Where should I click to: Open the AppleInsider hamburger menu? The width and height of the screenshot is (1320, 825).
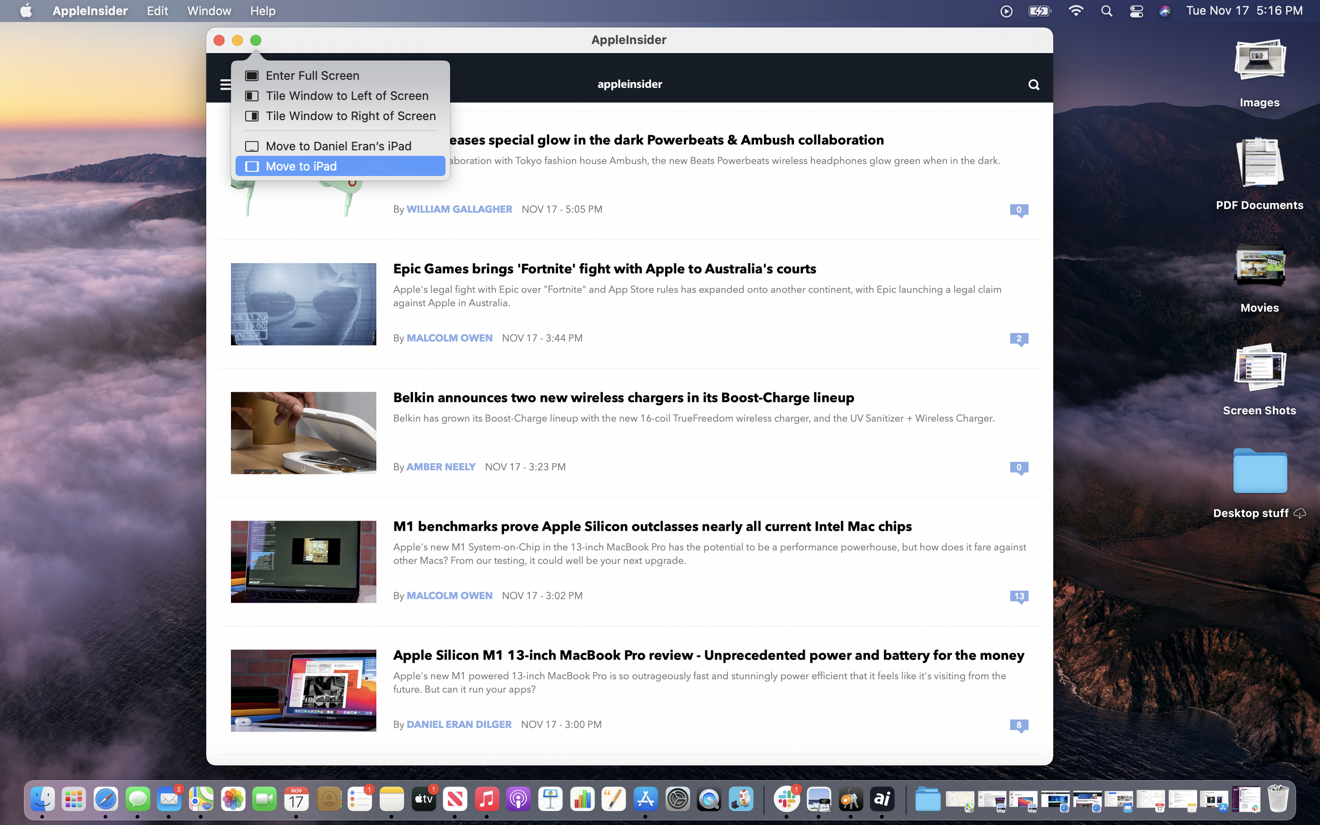(x=225, y=85)
